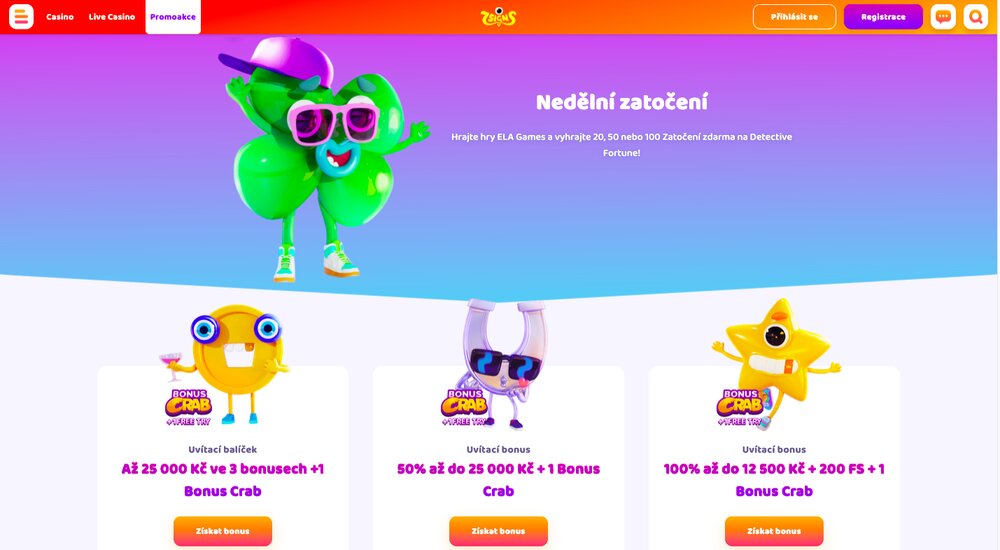Click the search magnifier icon
1000x550 pixels.
pyautogui.click(x=975, y=17)
